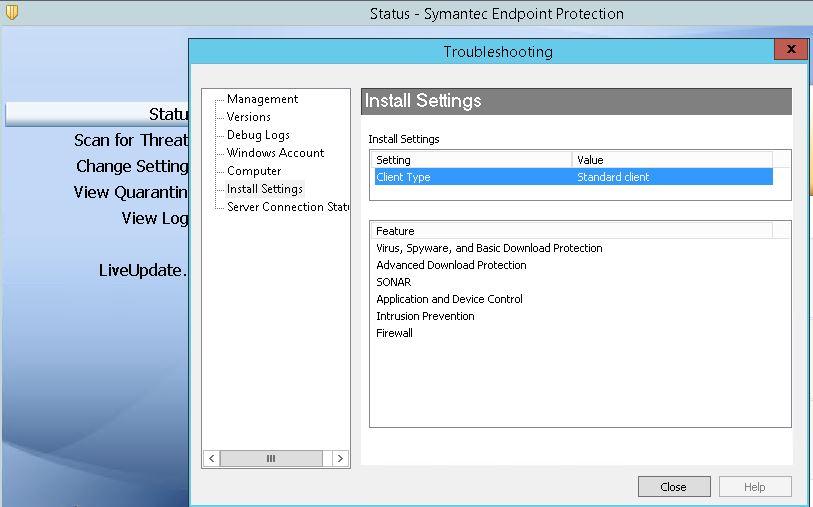This screenshot has height=507, width=813.
Task: Sort by the Value column header
Action: click(670, 160)
